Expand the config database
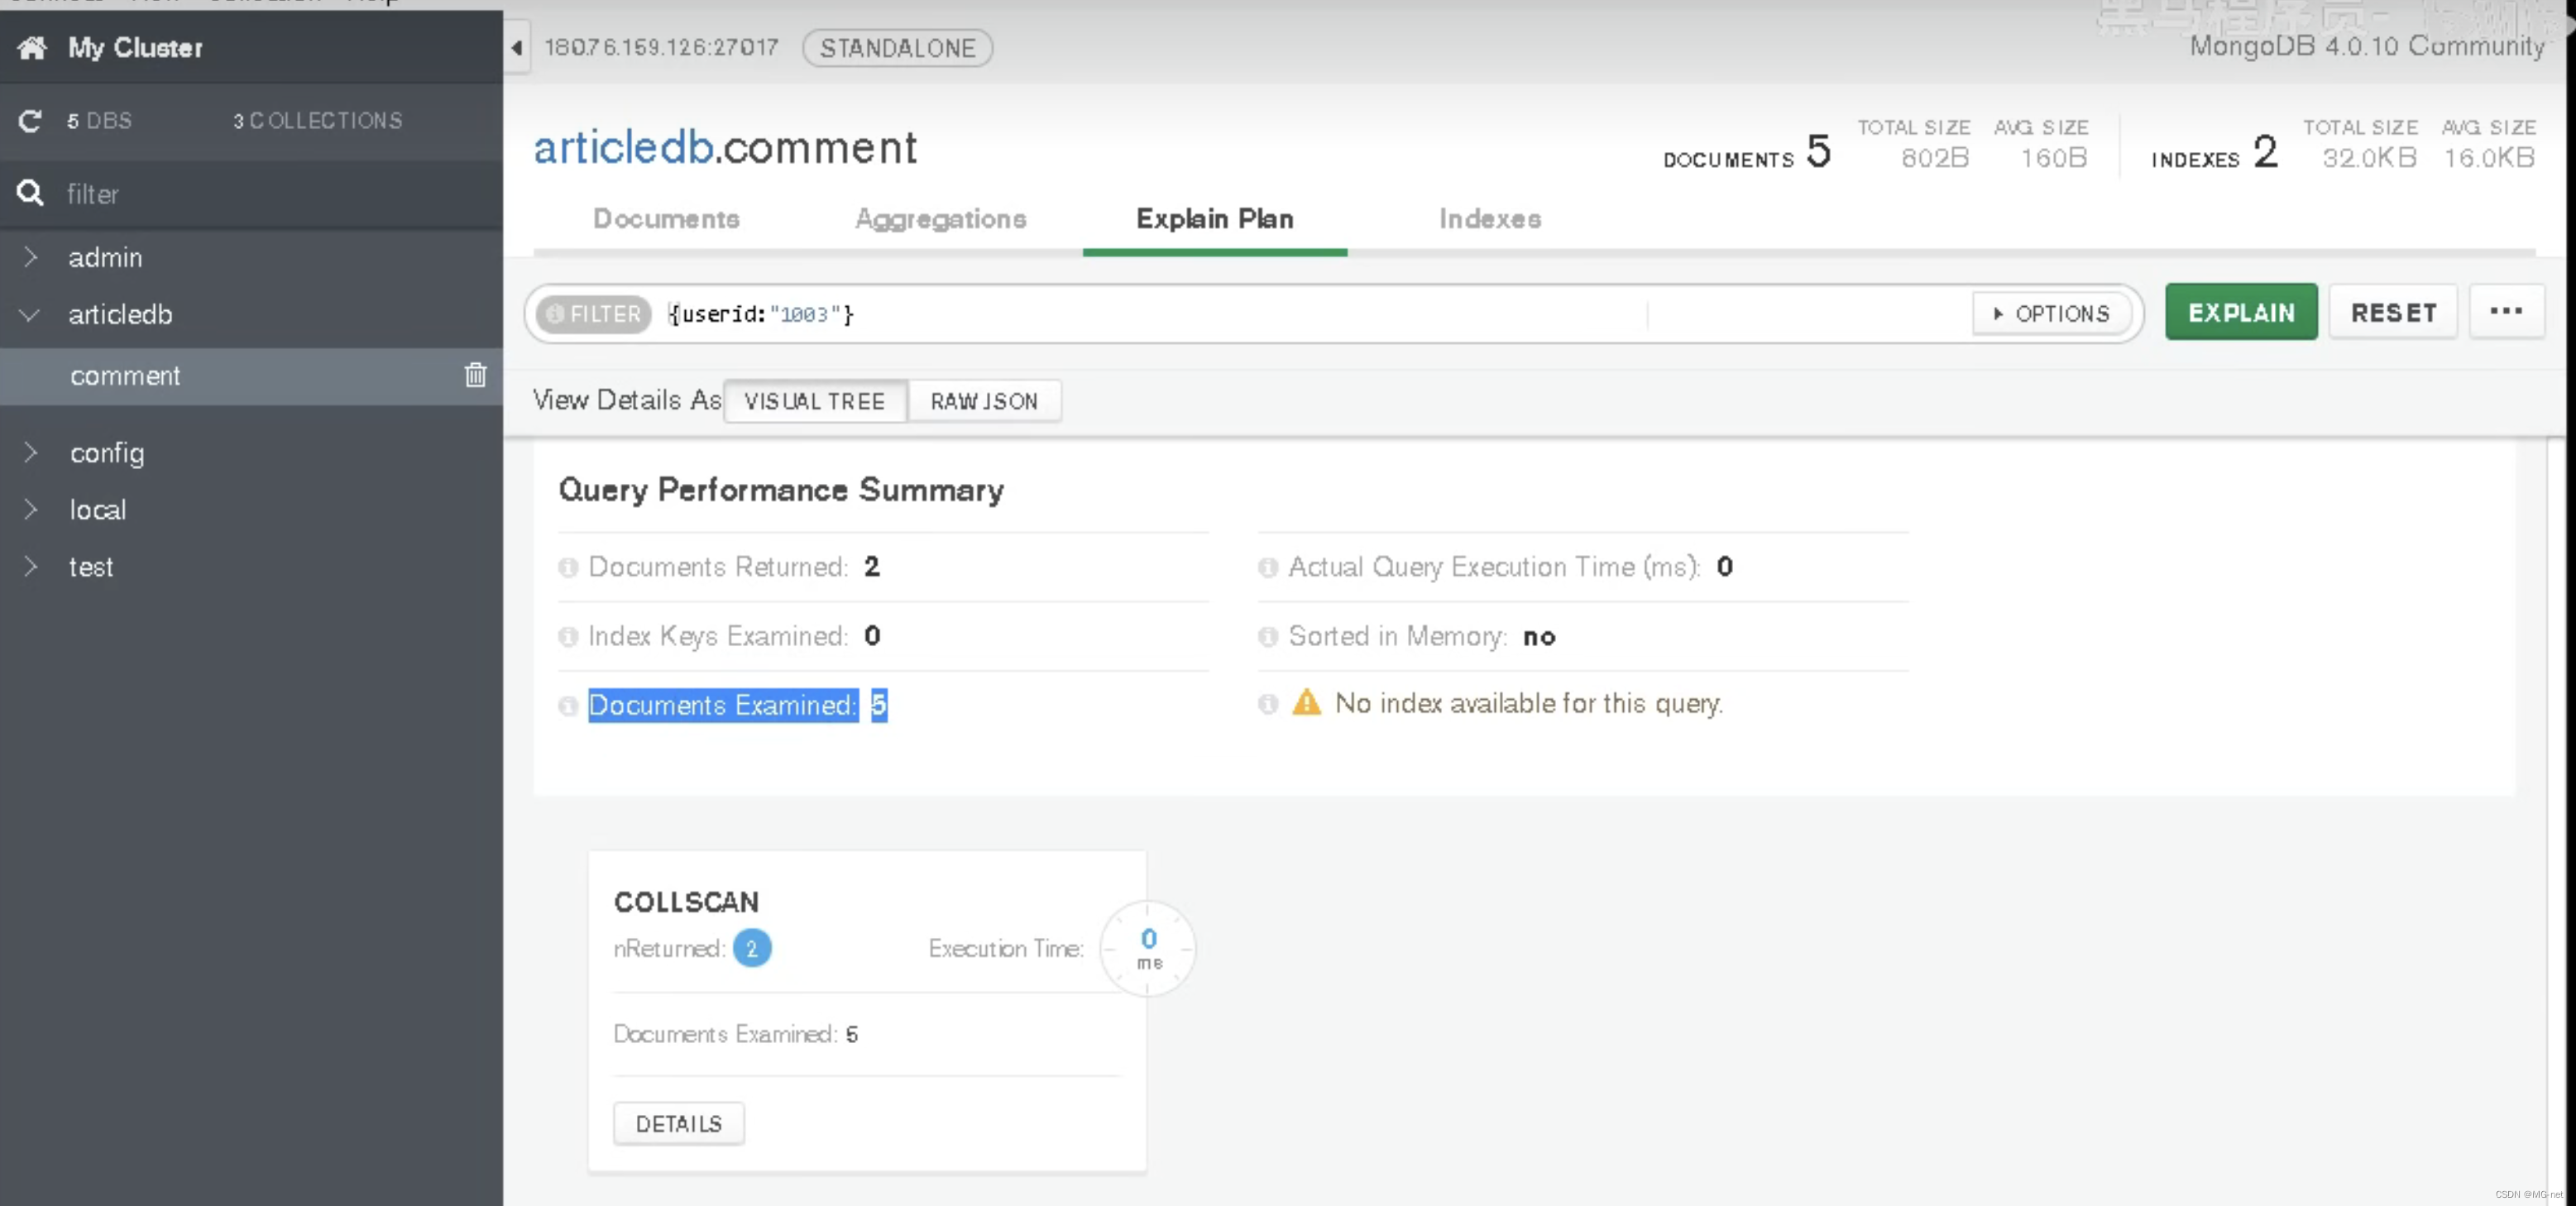The image size is (2576, 1206). pyautogui.click(x=30, y=453)
